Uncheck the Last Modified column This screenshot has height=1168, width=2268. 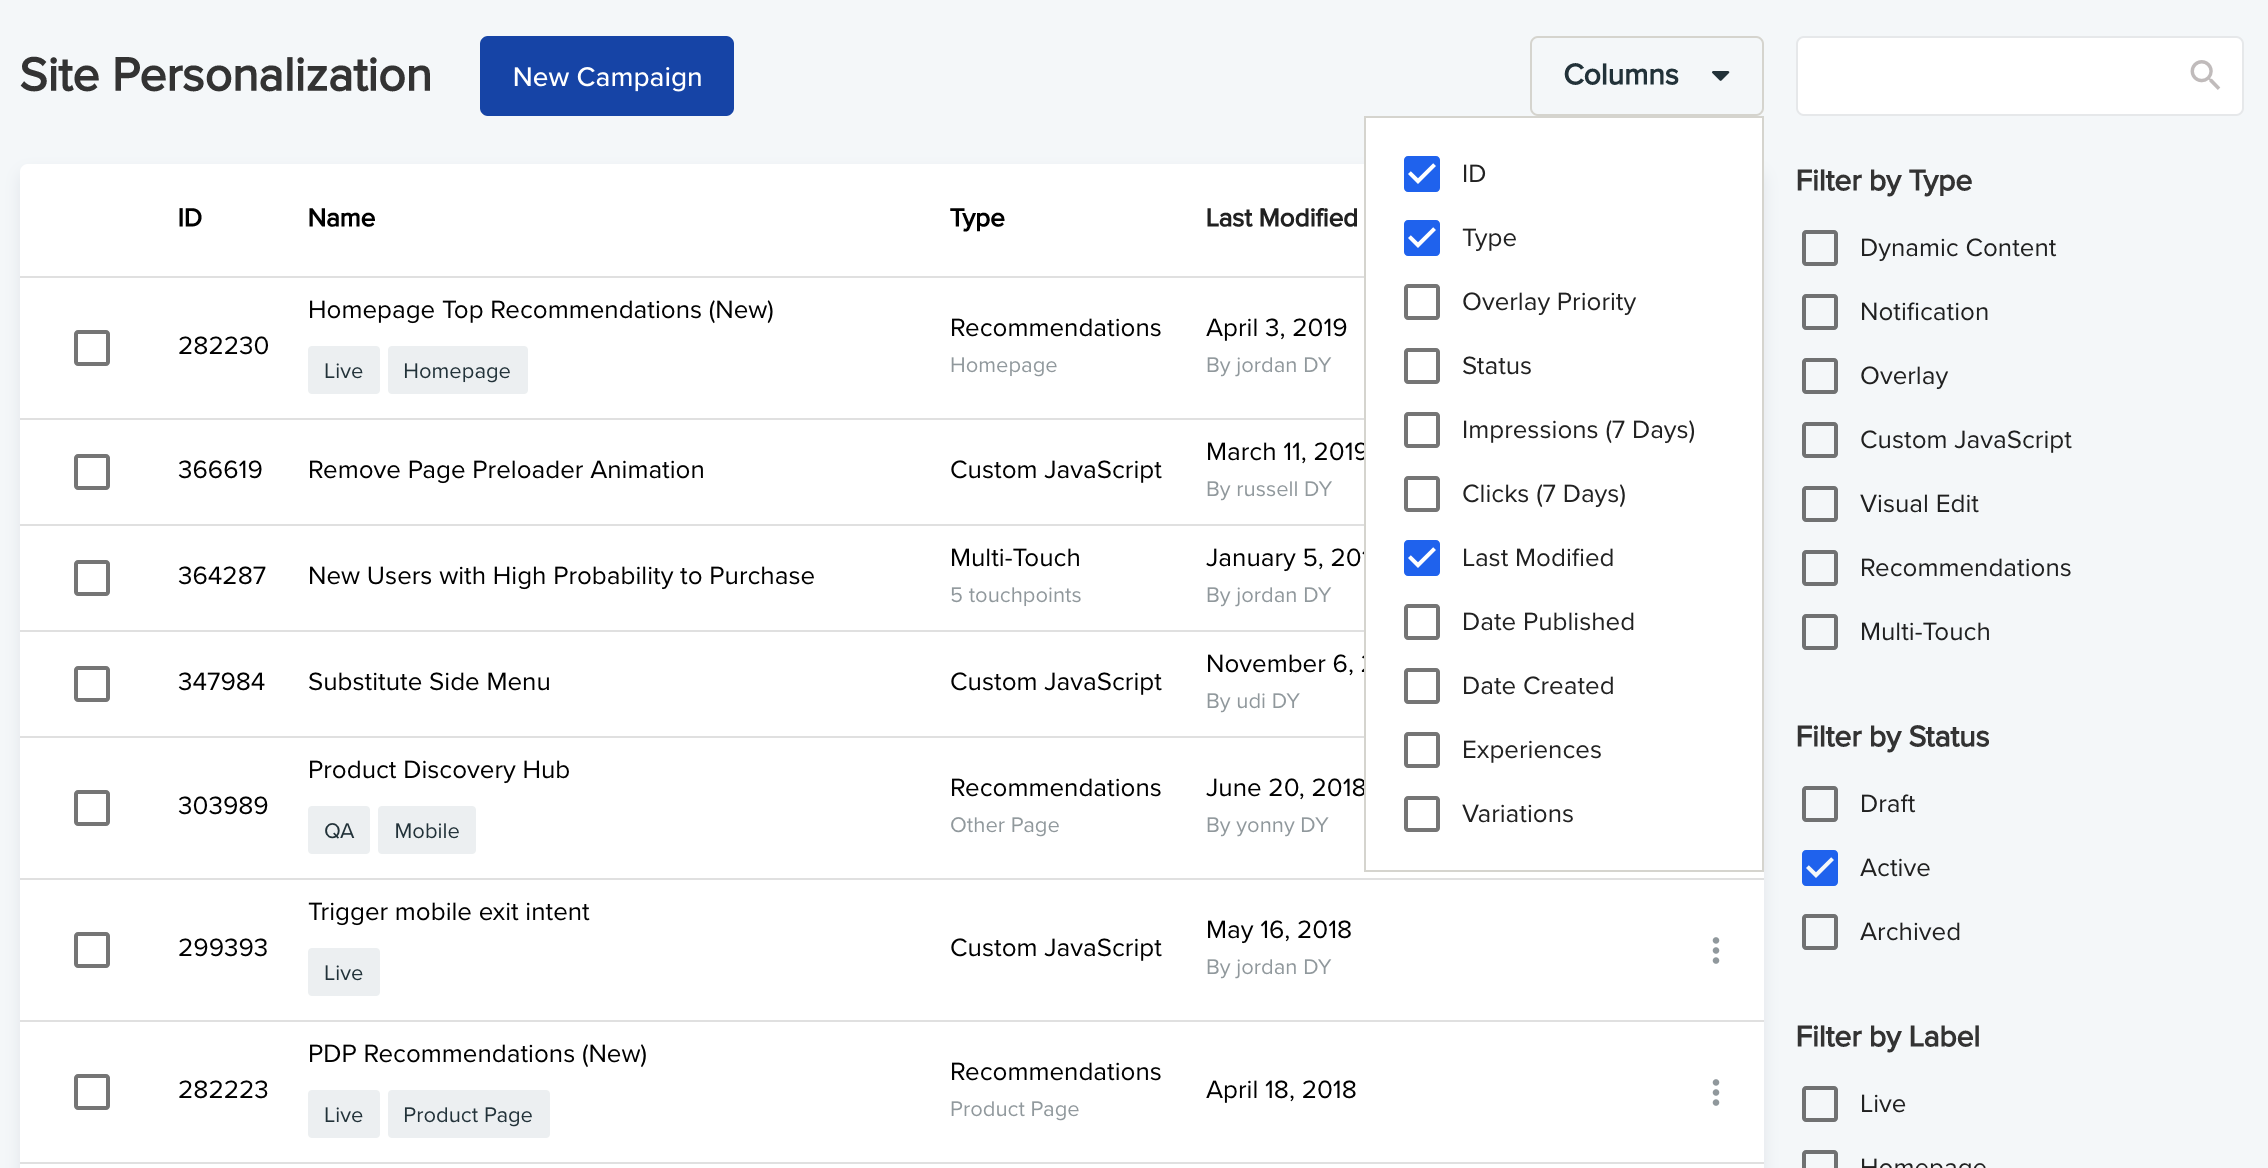click(1420, 557)
